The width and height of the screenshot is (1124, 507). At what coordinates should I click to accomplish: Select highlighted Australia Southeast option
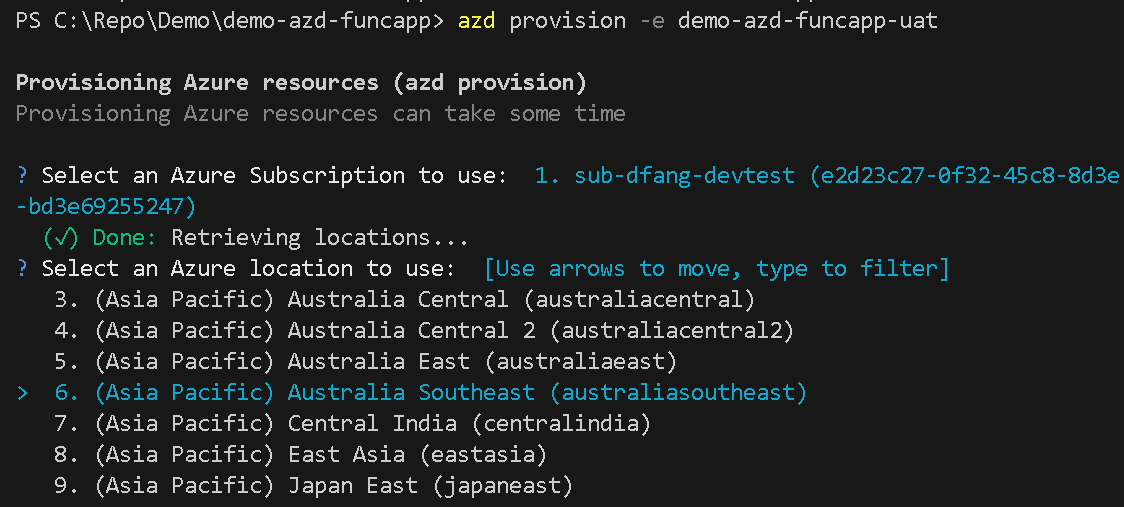click(431, 392)
